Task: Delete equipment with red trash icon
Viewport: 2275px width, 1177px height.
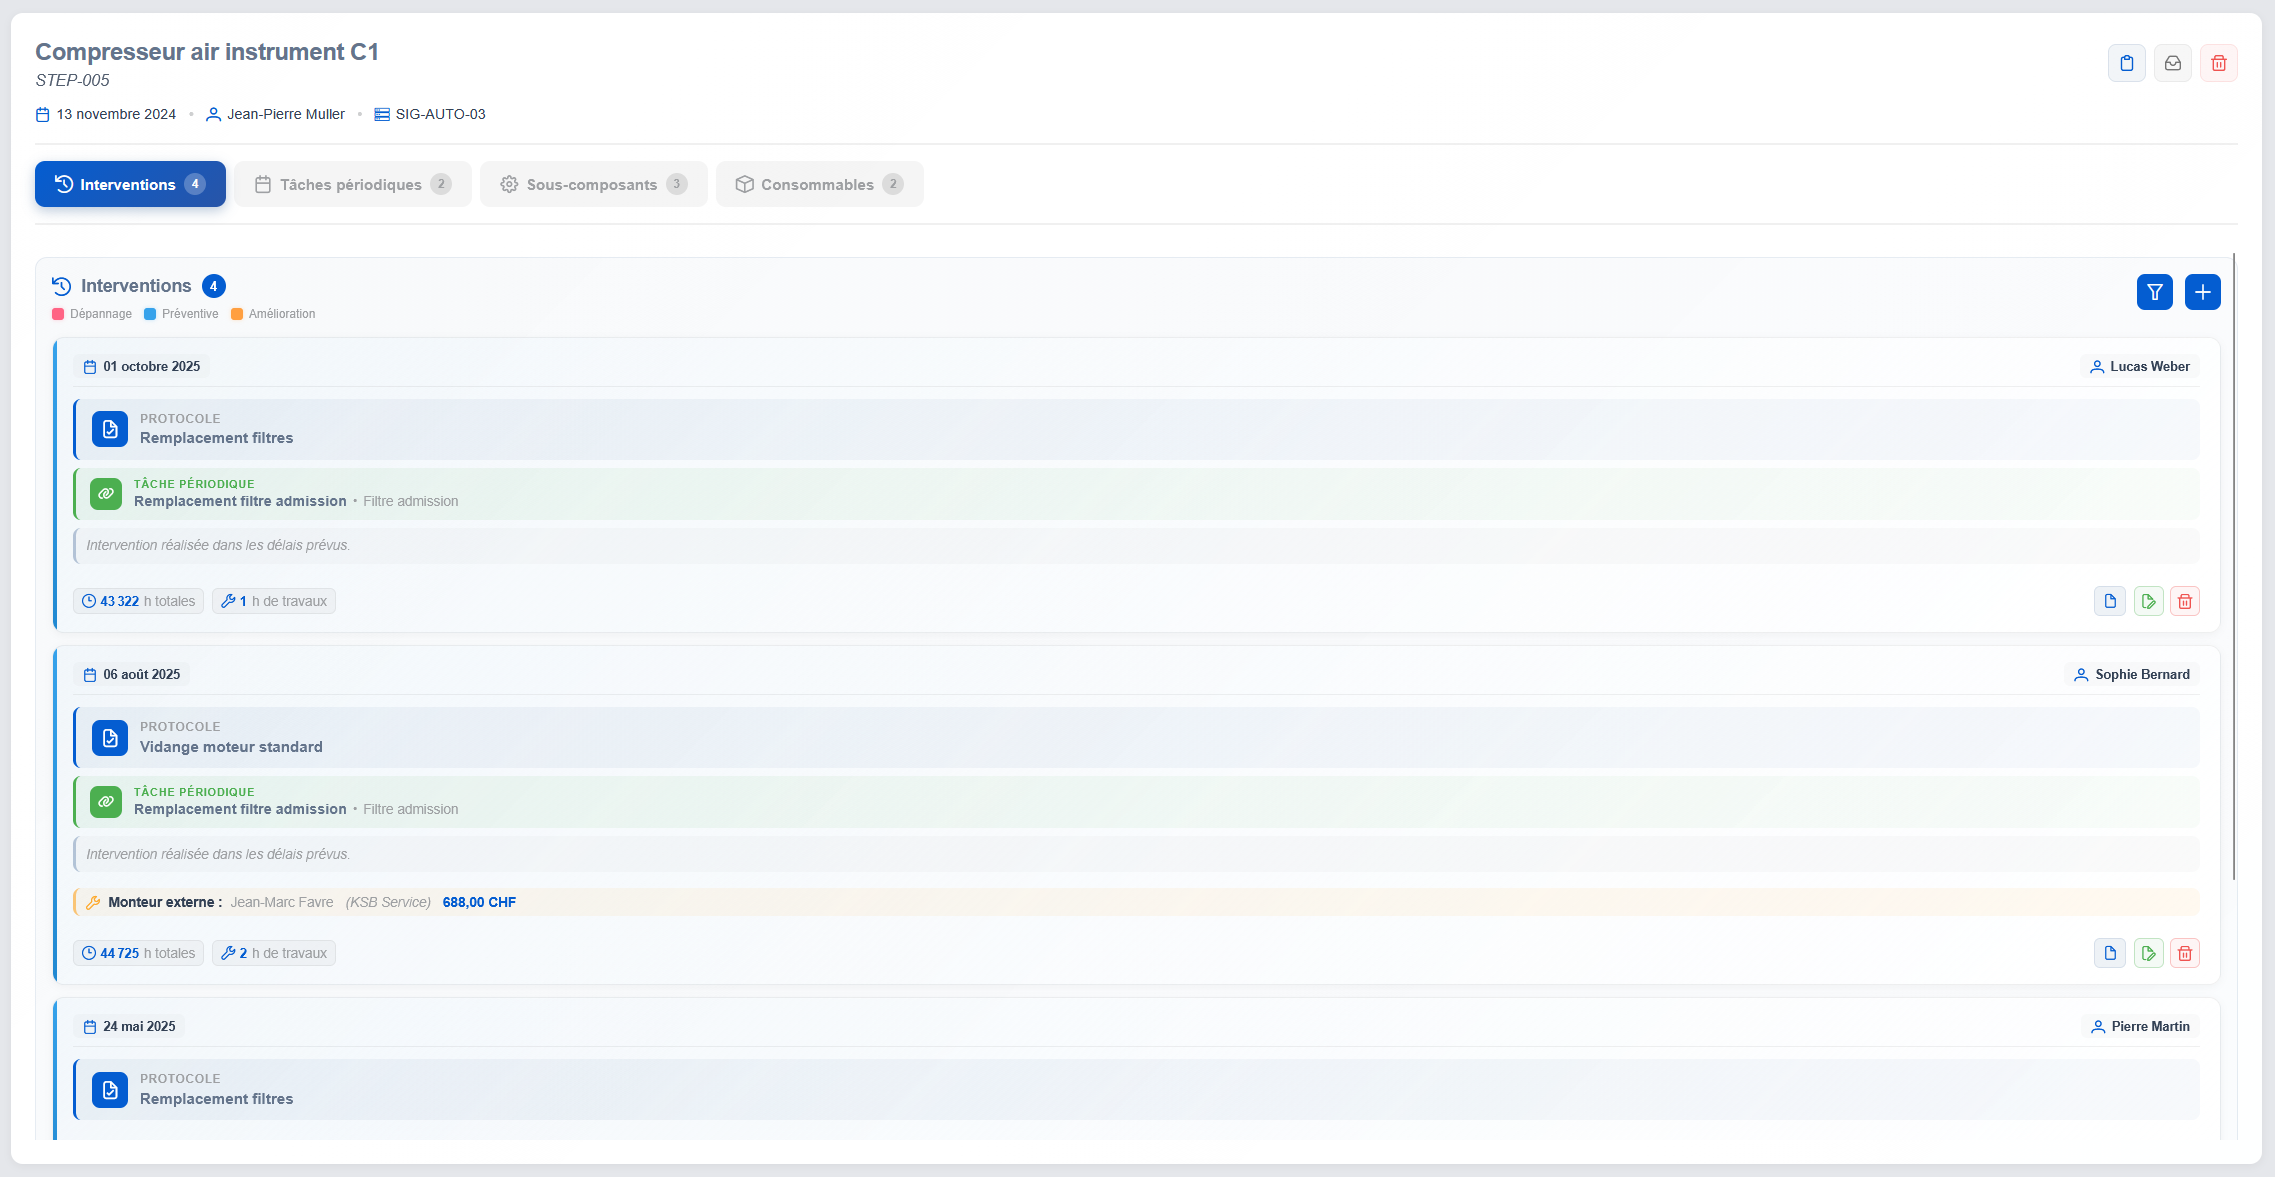Action: tap(2218, 63)
